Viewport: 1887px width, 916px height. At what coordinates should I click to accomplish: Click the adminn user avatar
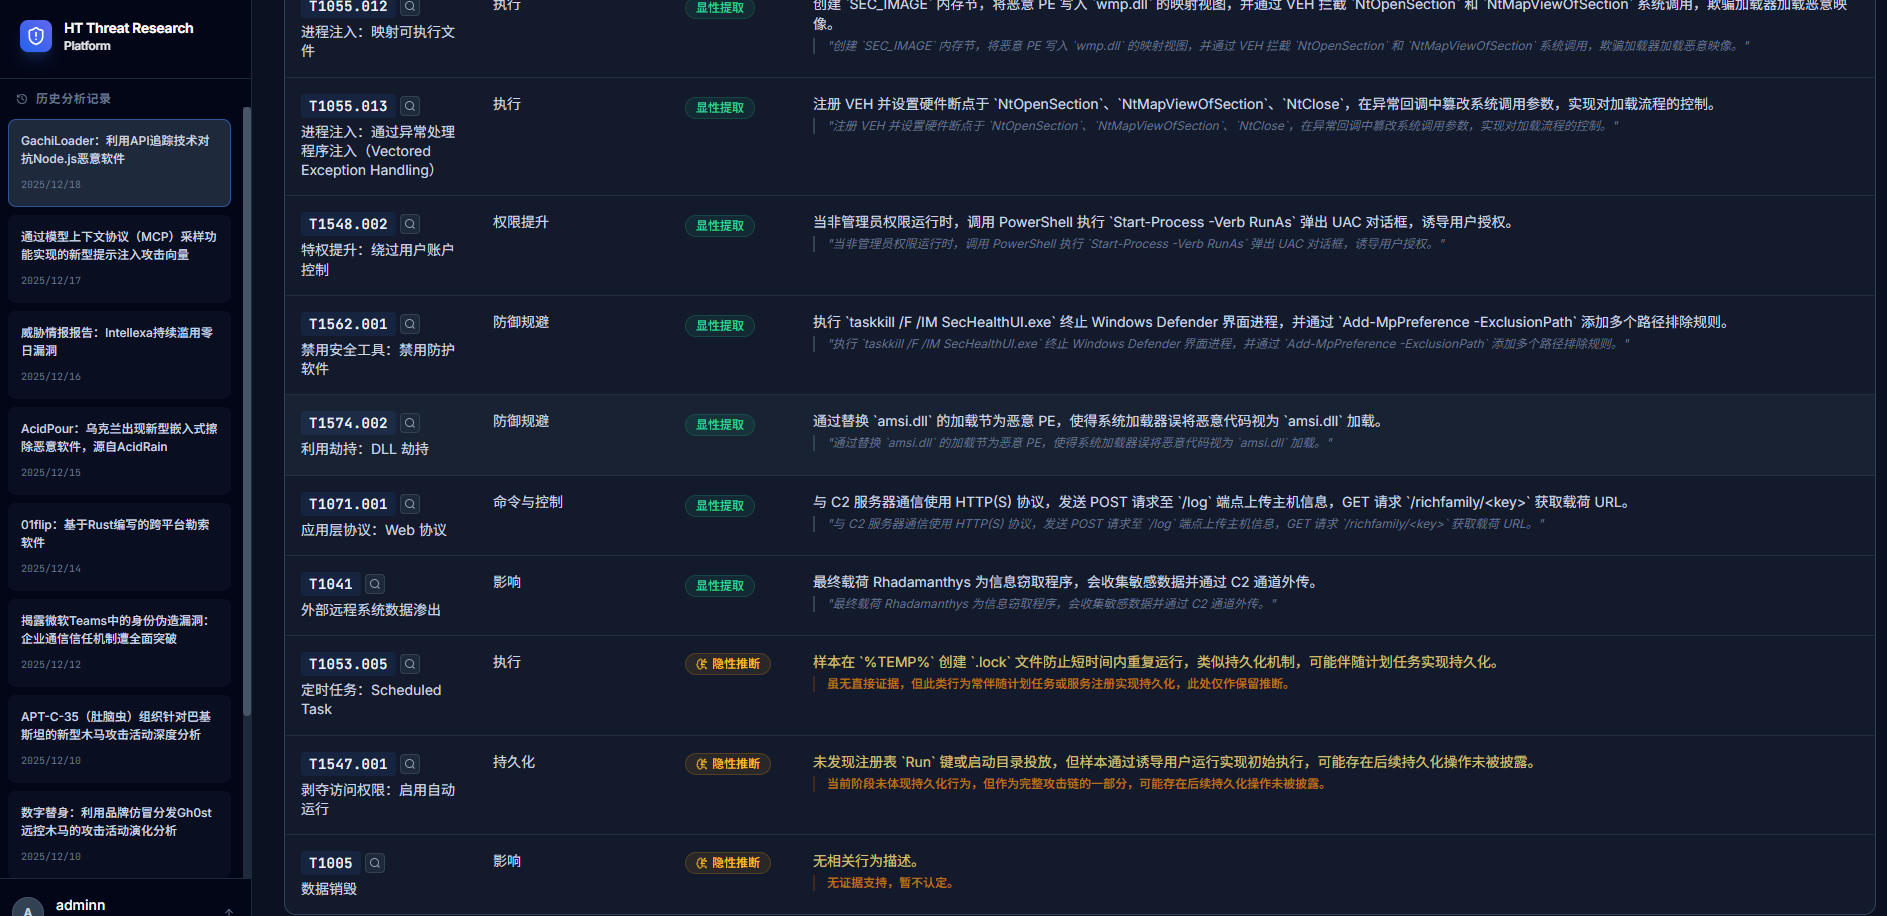28,908
